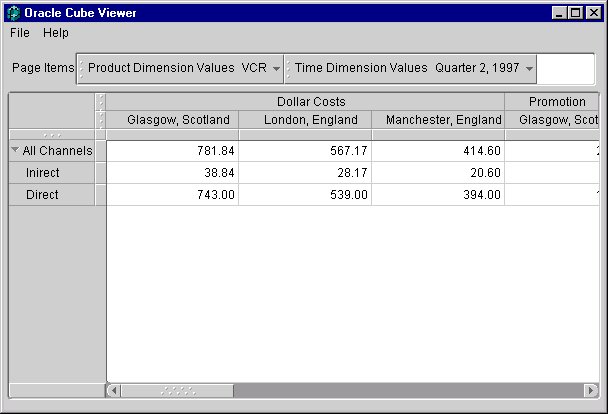The image size is (608, 414).
Task: Select cell value 394.00
Action: (x=438, y=195)
